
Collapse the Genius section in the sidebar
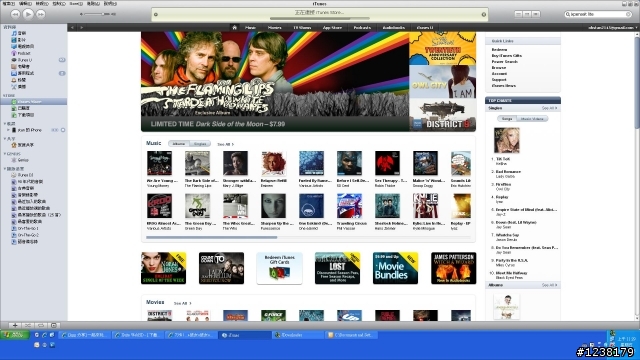4,154
